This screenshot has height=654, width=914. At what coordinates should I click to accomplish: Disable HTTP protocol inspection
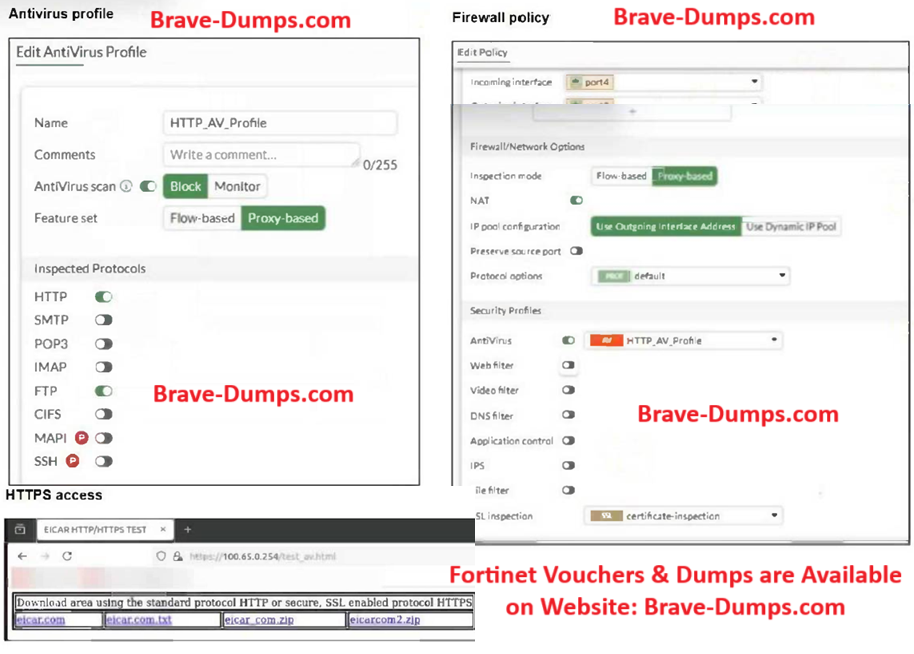tap(103, 297)
